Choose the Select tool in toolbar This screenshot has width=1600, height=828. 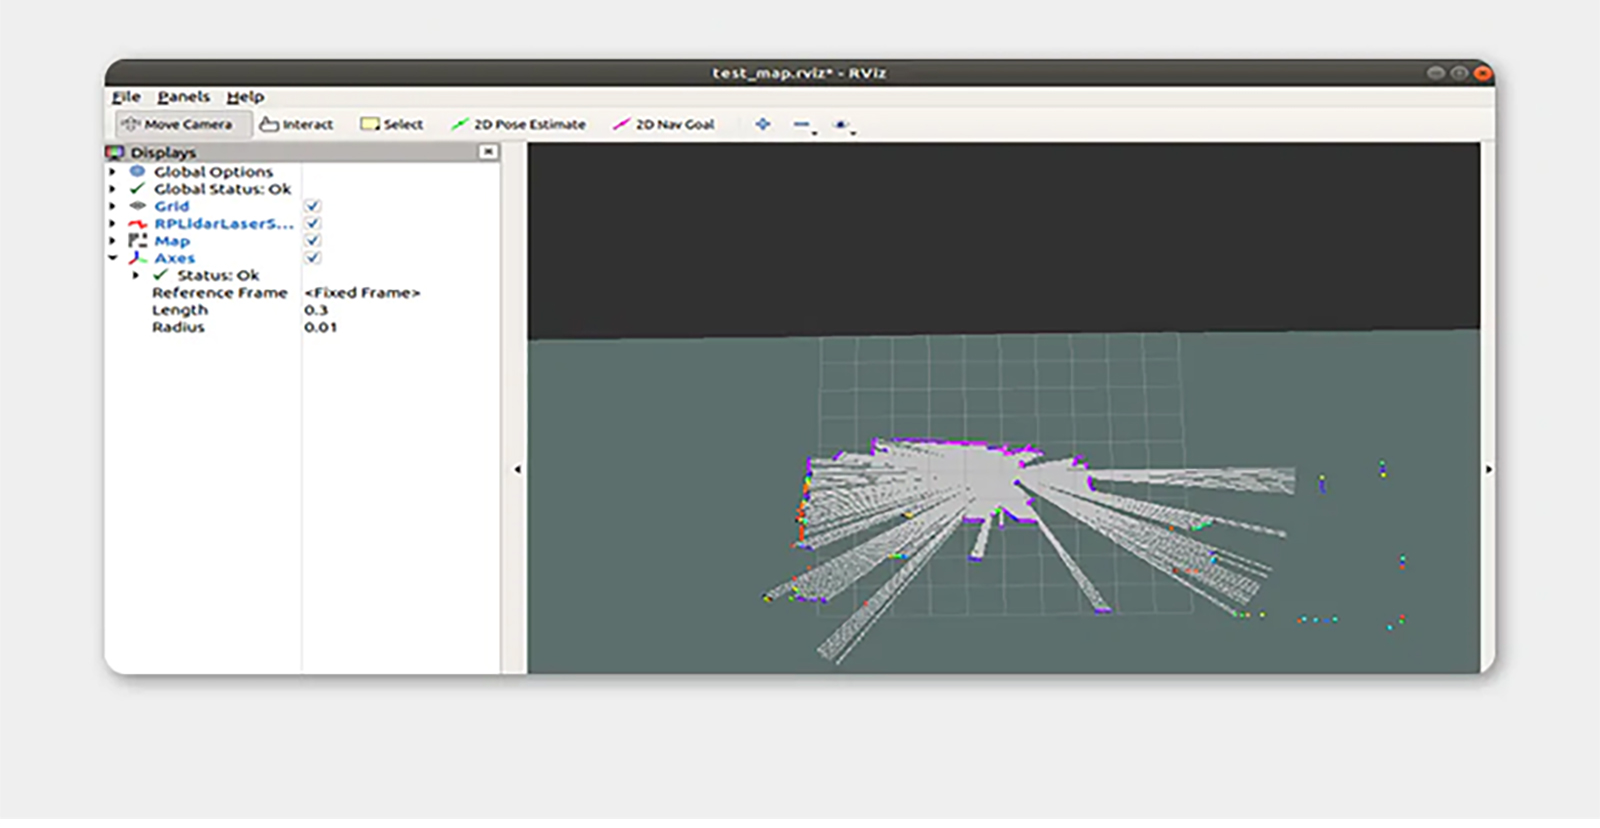(x=392, y=124)
